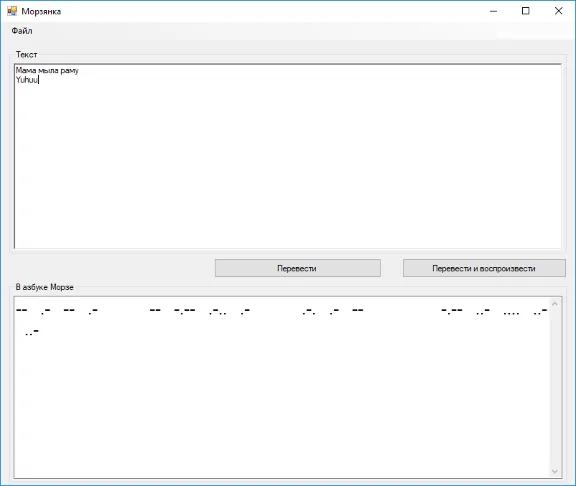This screenshot has height=486, width=576.
Task: Click the first Morse group "--" in output
Action: coord(22,310)
